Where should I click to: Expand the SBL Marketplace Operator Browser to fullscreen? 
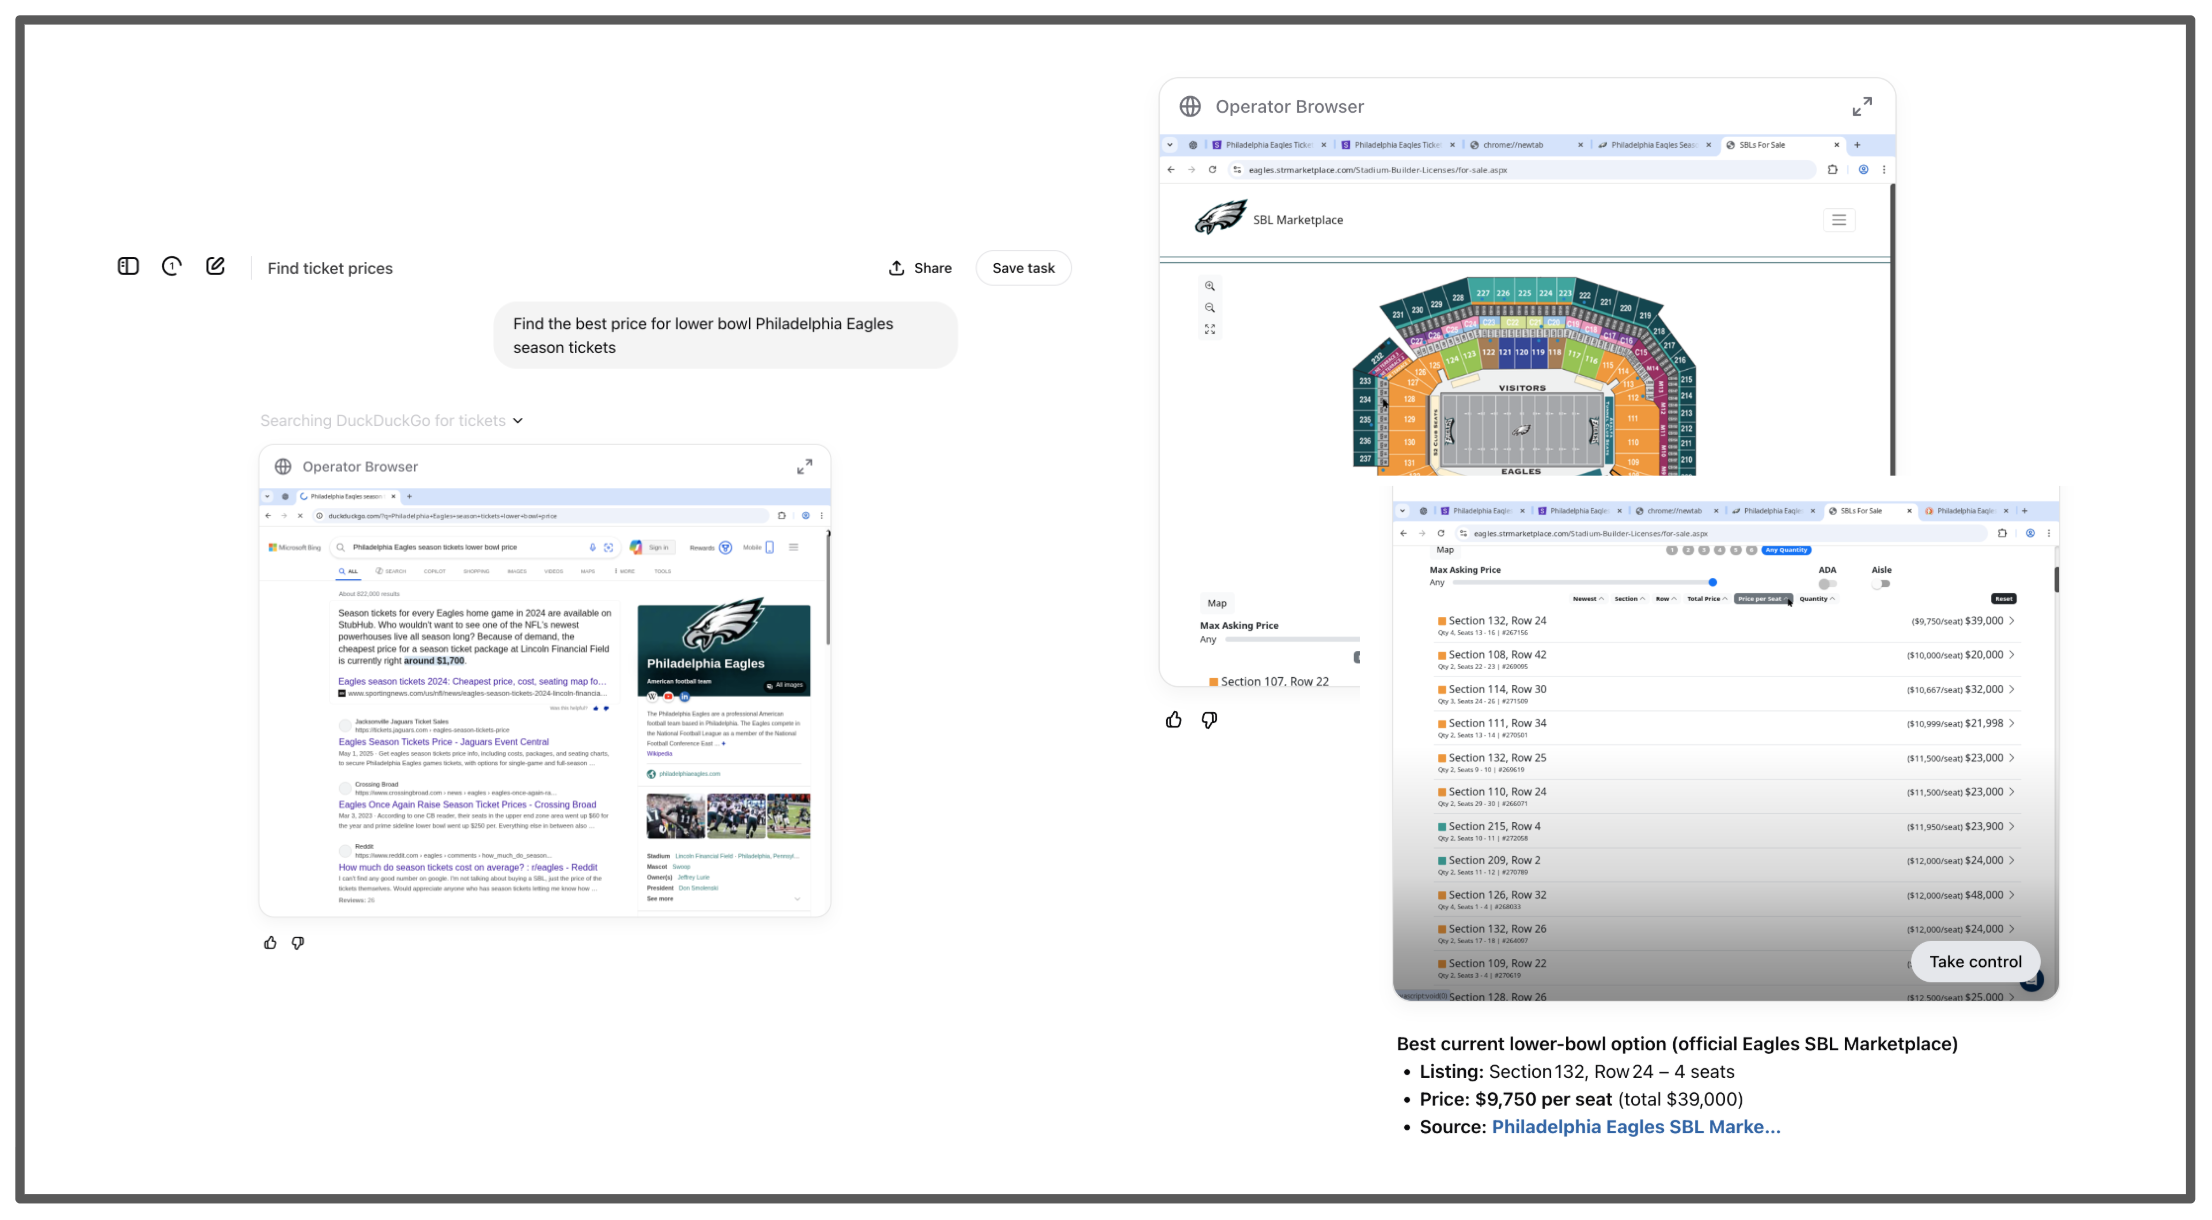click(x=1862, y=107)
